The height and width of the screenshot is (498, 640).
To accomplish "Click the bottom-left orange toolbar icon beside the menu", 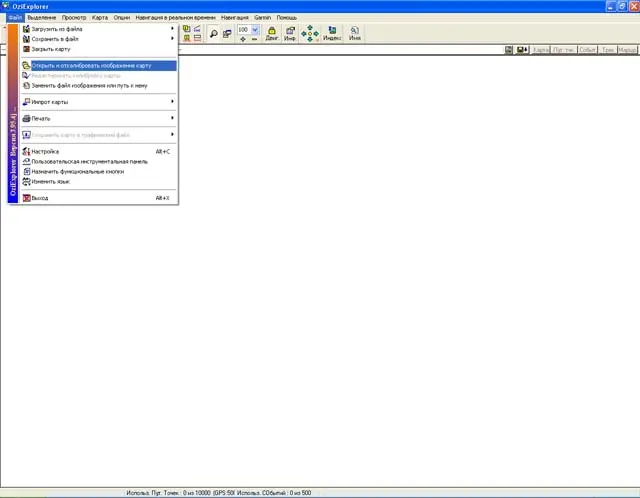I will pos(187,38).
